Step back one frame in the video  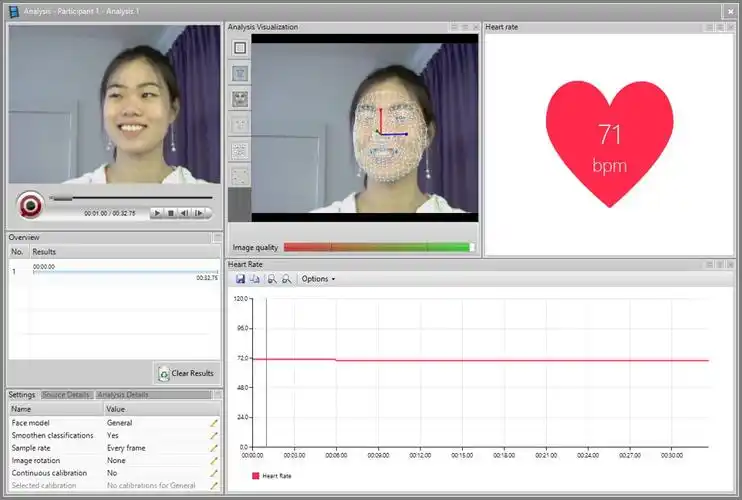[x=185, y=213]
